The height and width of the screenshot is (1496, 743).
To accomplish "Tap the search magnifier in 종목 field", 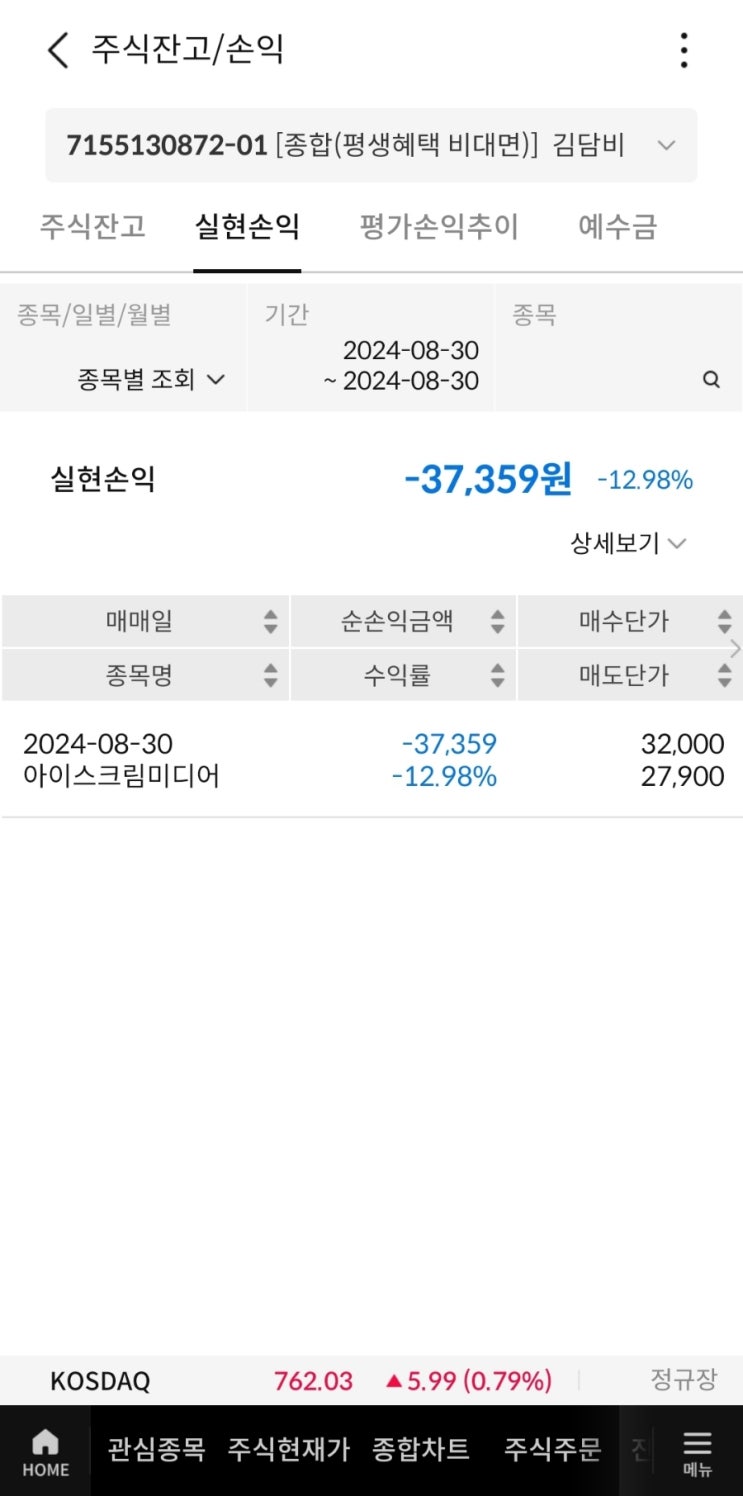I will click(711, 380).
